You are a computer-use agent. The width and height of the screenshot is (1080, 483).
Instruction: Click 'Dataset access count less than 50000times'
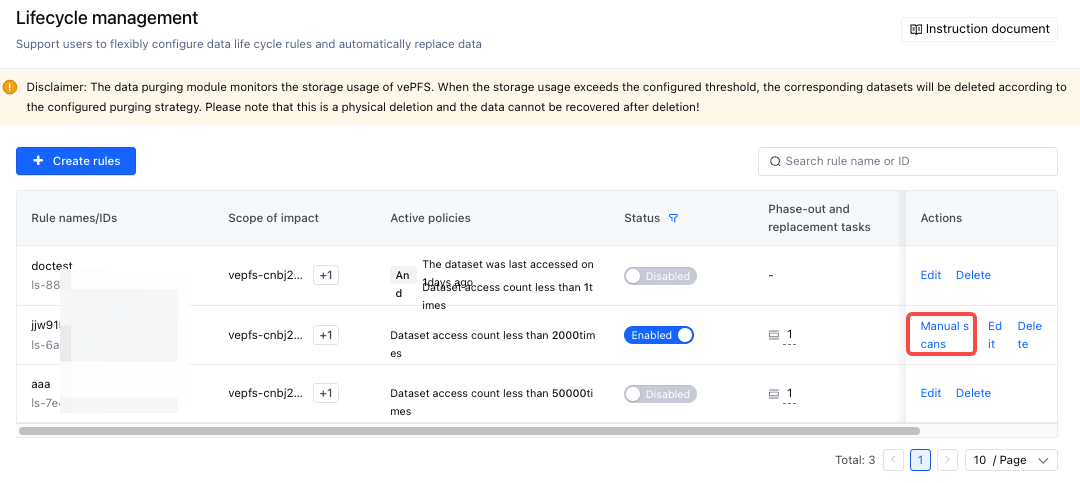click(x=492, y=402)
